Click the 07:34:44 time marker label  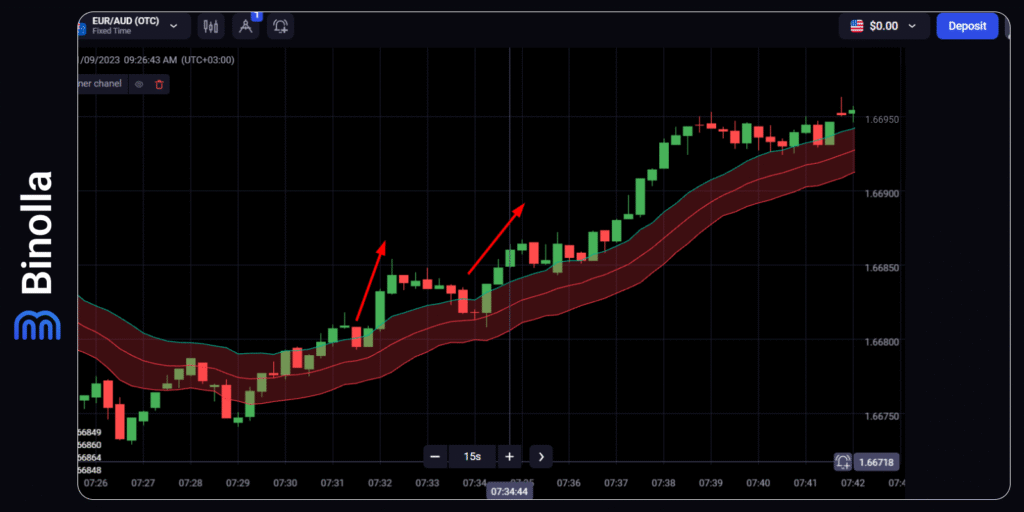pos(510,492)
